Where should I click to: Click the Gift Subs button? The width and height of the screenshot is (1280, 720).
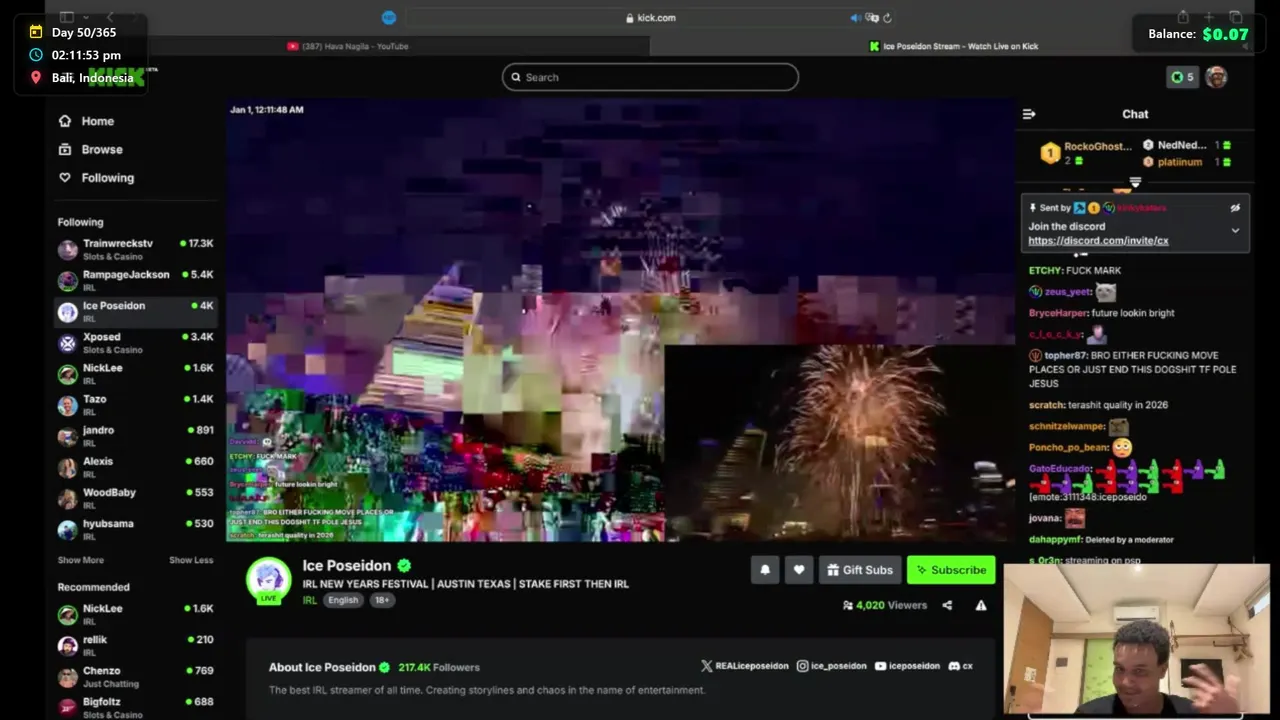[x=860, y=570]
